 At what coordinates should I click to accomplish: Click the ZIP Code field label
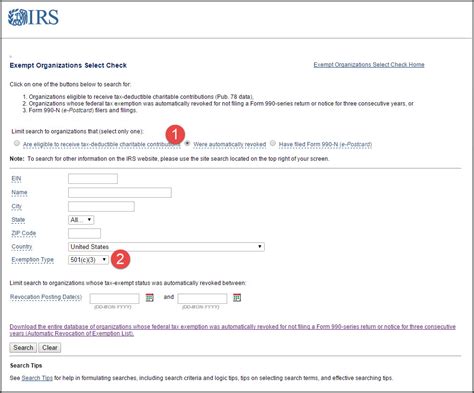pos(24,233)
